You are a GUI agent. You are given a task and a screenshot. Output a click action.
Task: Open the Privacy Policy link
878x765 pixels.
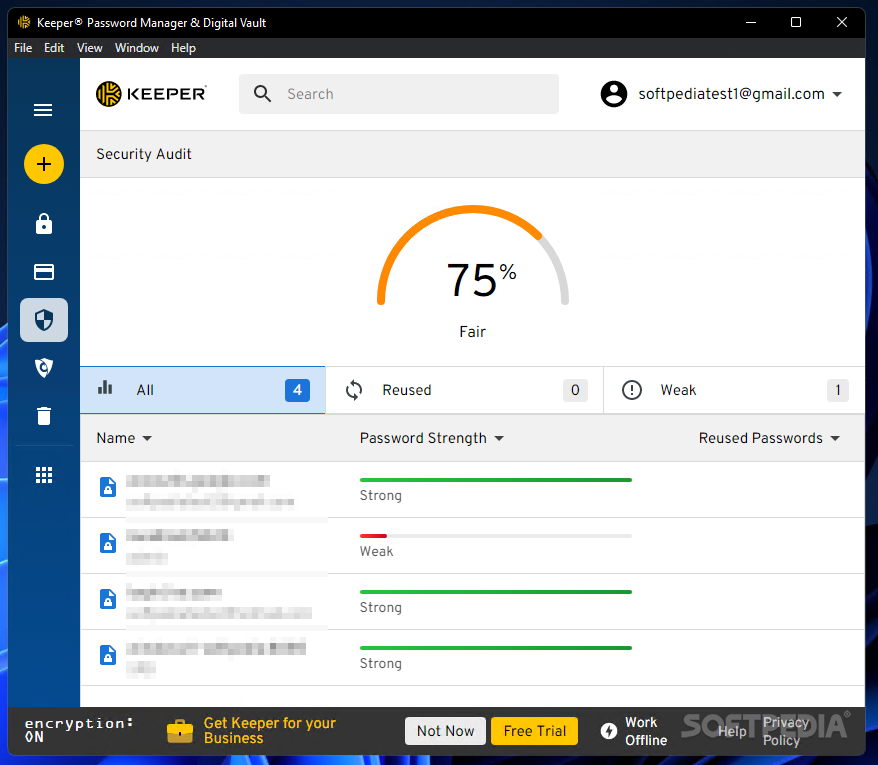(x=785, y=731)
